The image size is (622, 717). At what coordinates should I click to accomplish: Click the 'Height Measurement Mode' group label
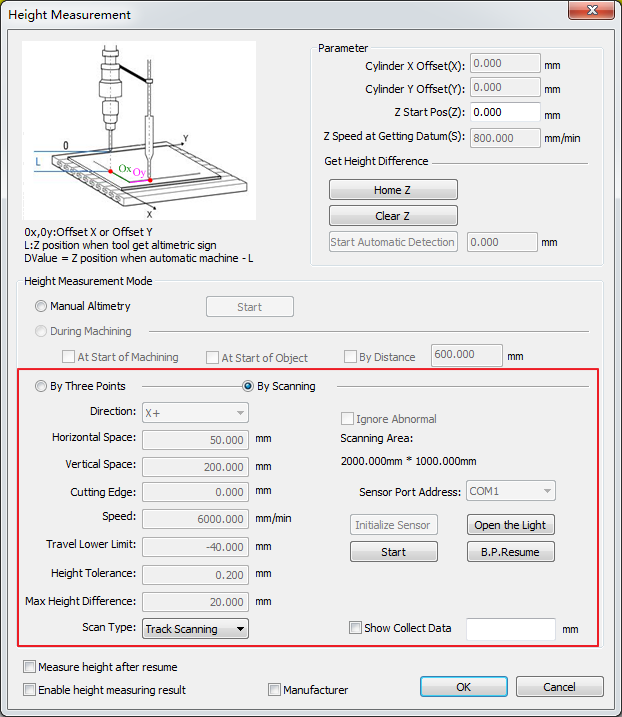(x=88, y=281)
